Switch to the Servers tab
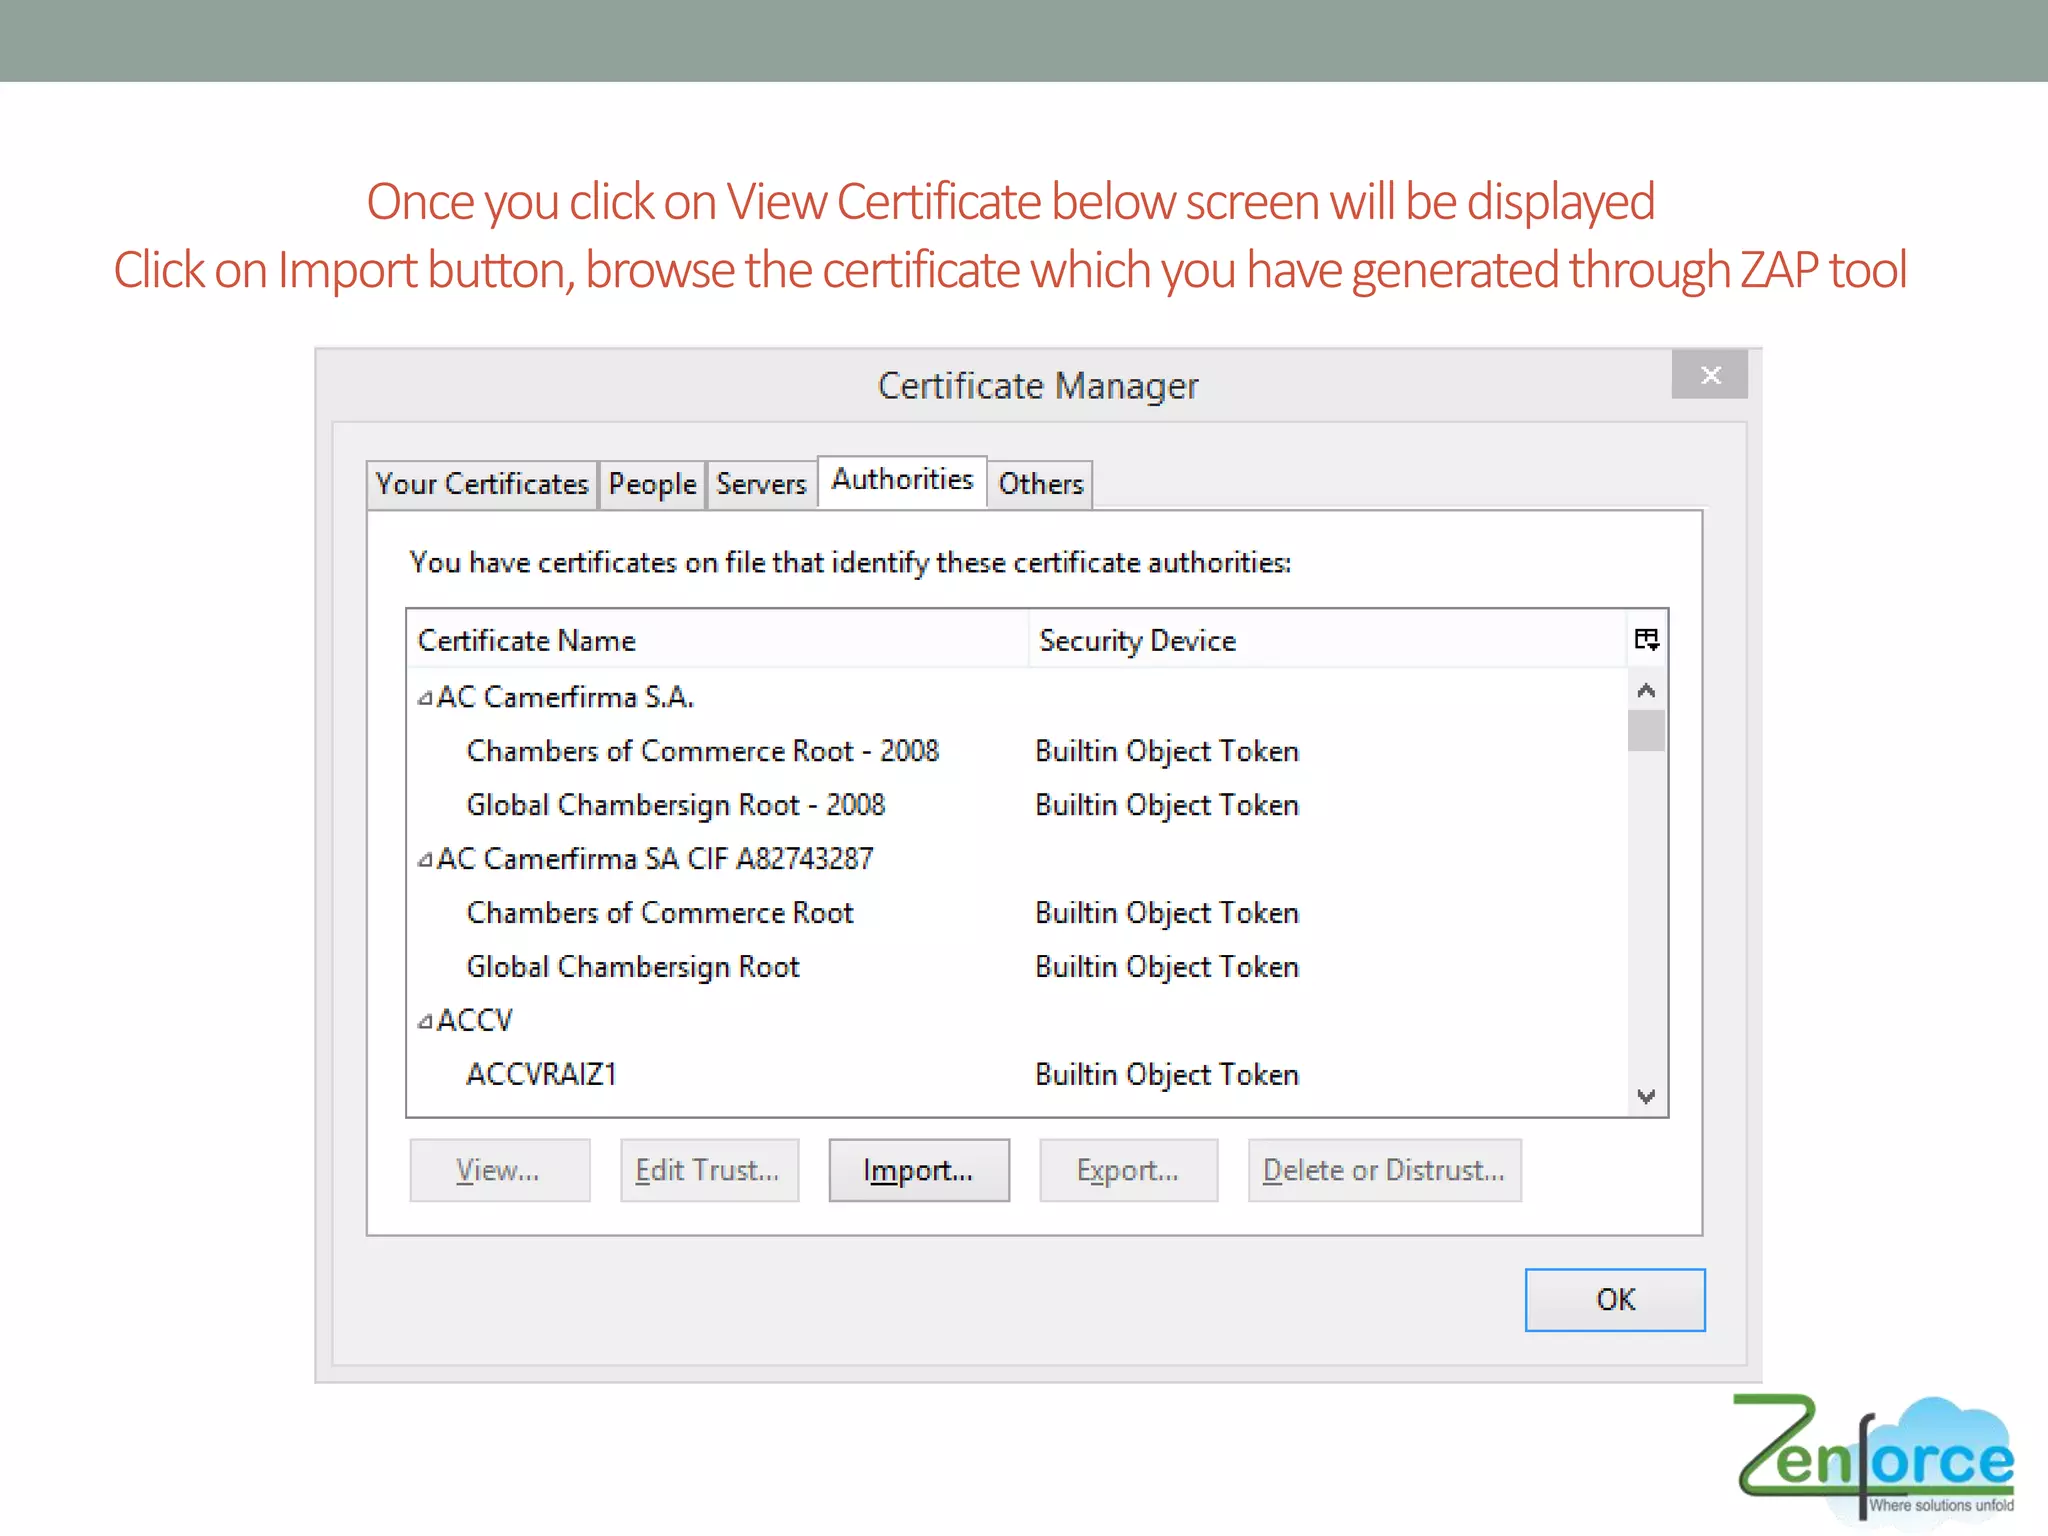 click(761, 484)
